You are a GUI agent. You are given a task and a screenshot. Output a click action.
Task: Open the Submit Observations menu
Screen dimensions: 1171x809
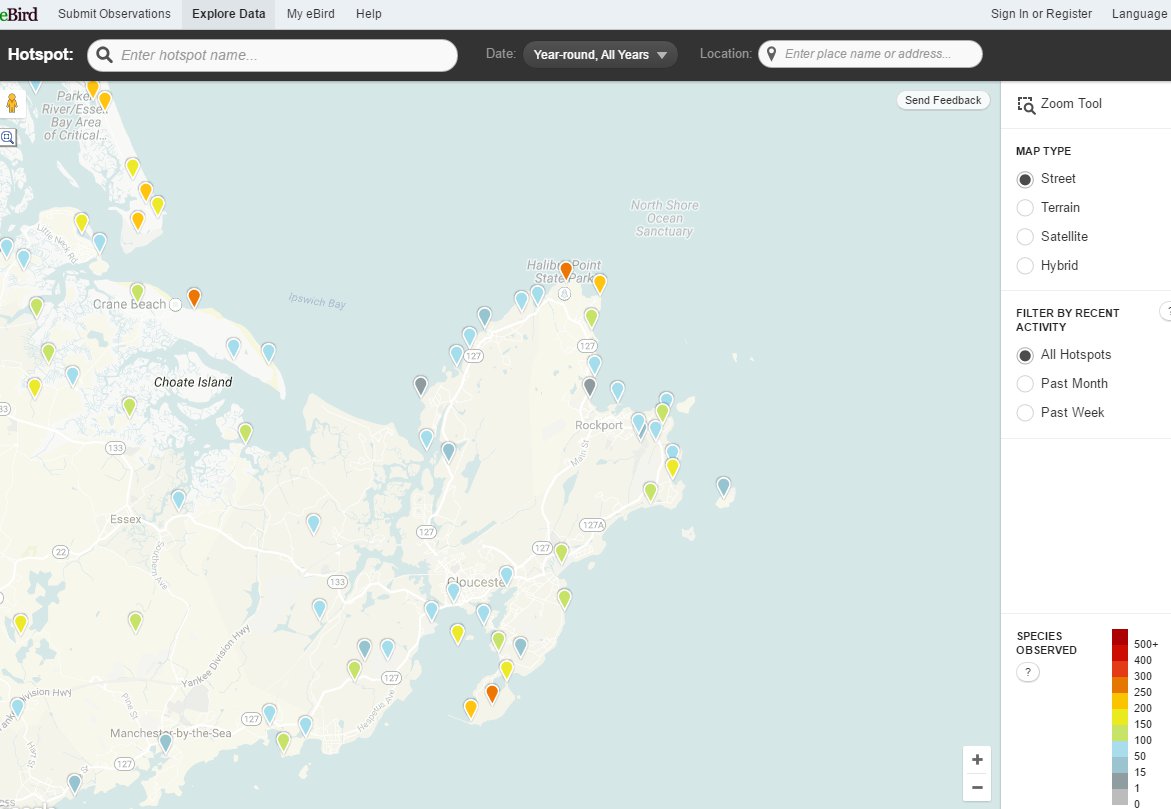pos(114,14)
